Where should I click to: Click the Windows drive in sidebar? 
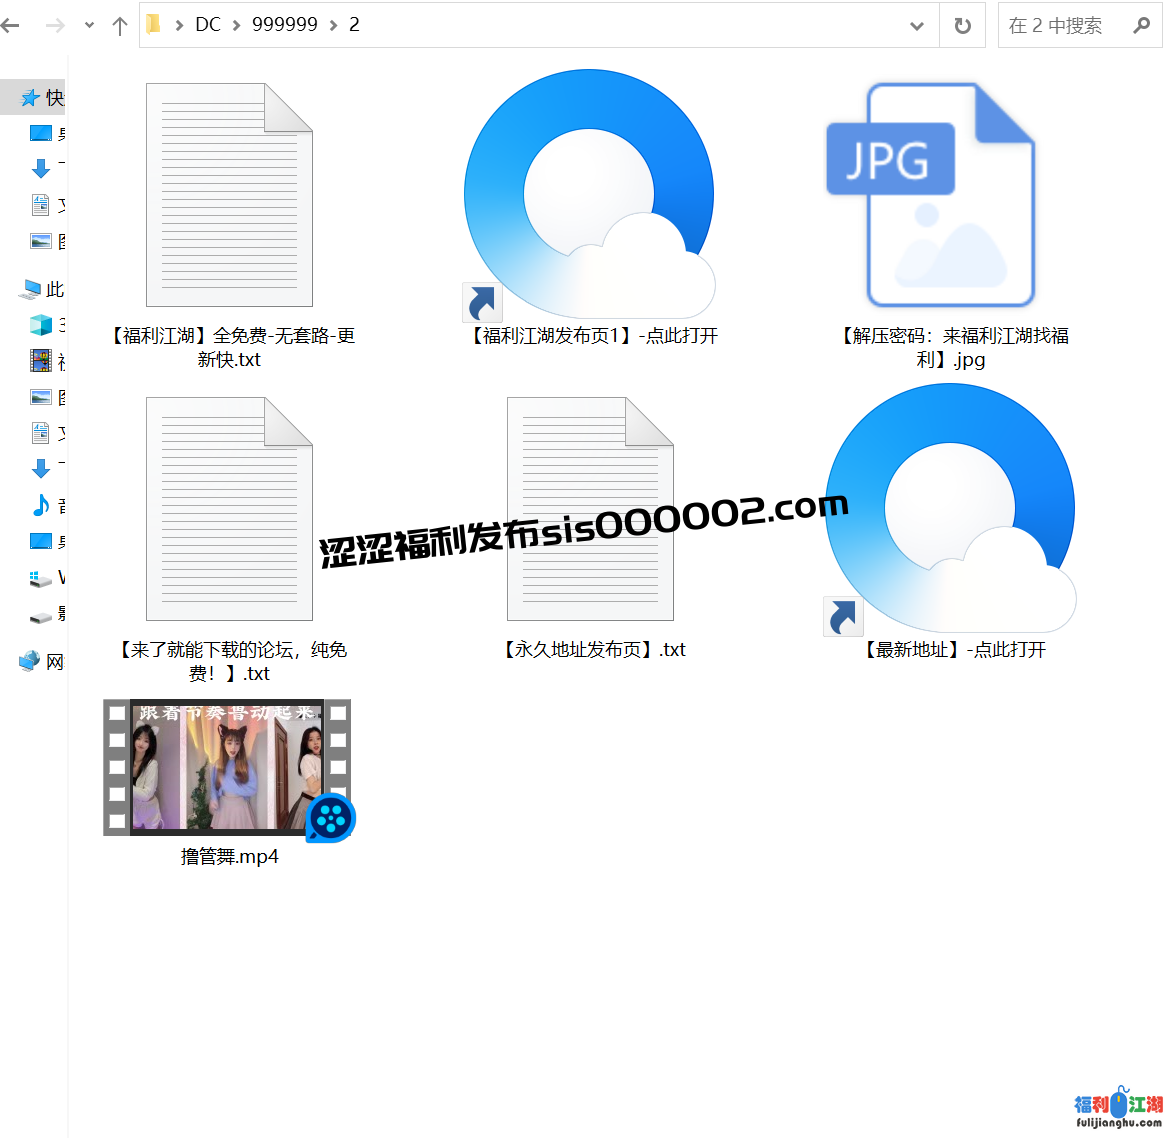pos(41,578)
